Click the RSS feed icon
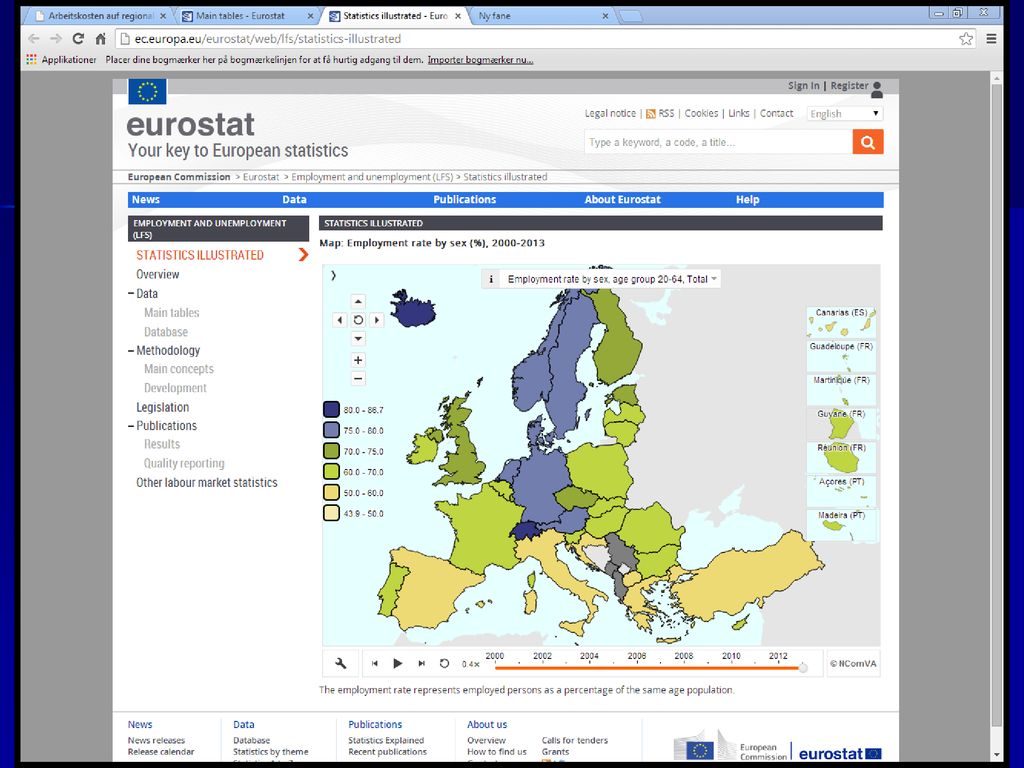The image size is (1024, 768). (x=650, y=114)
